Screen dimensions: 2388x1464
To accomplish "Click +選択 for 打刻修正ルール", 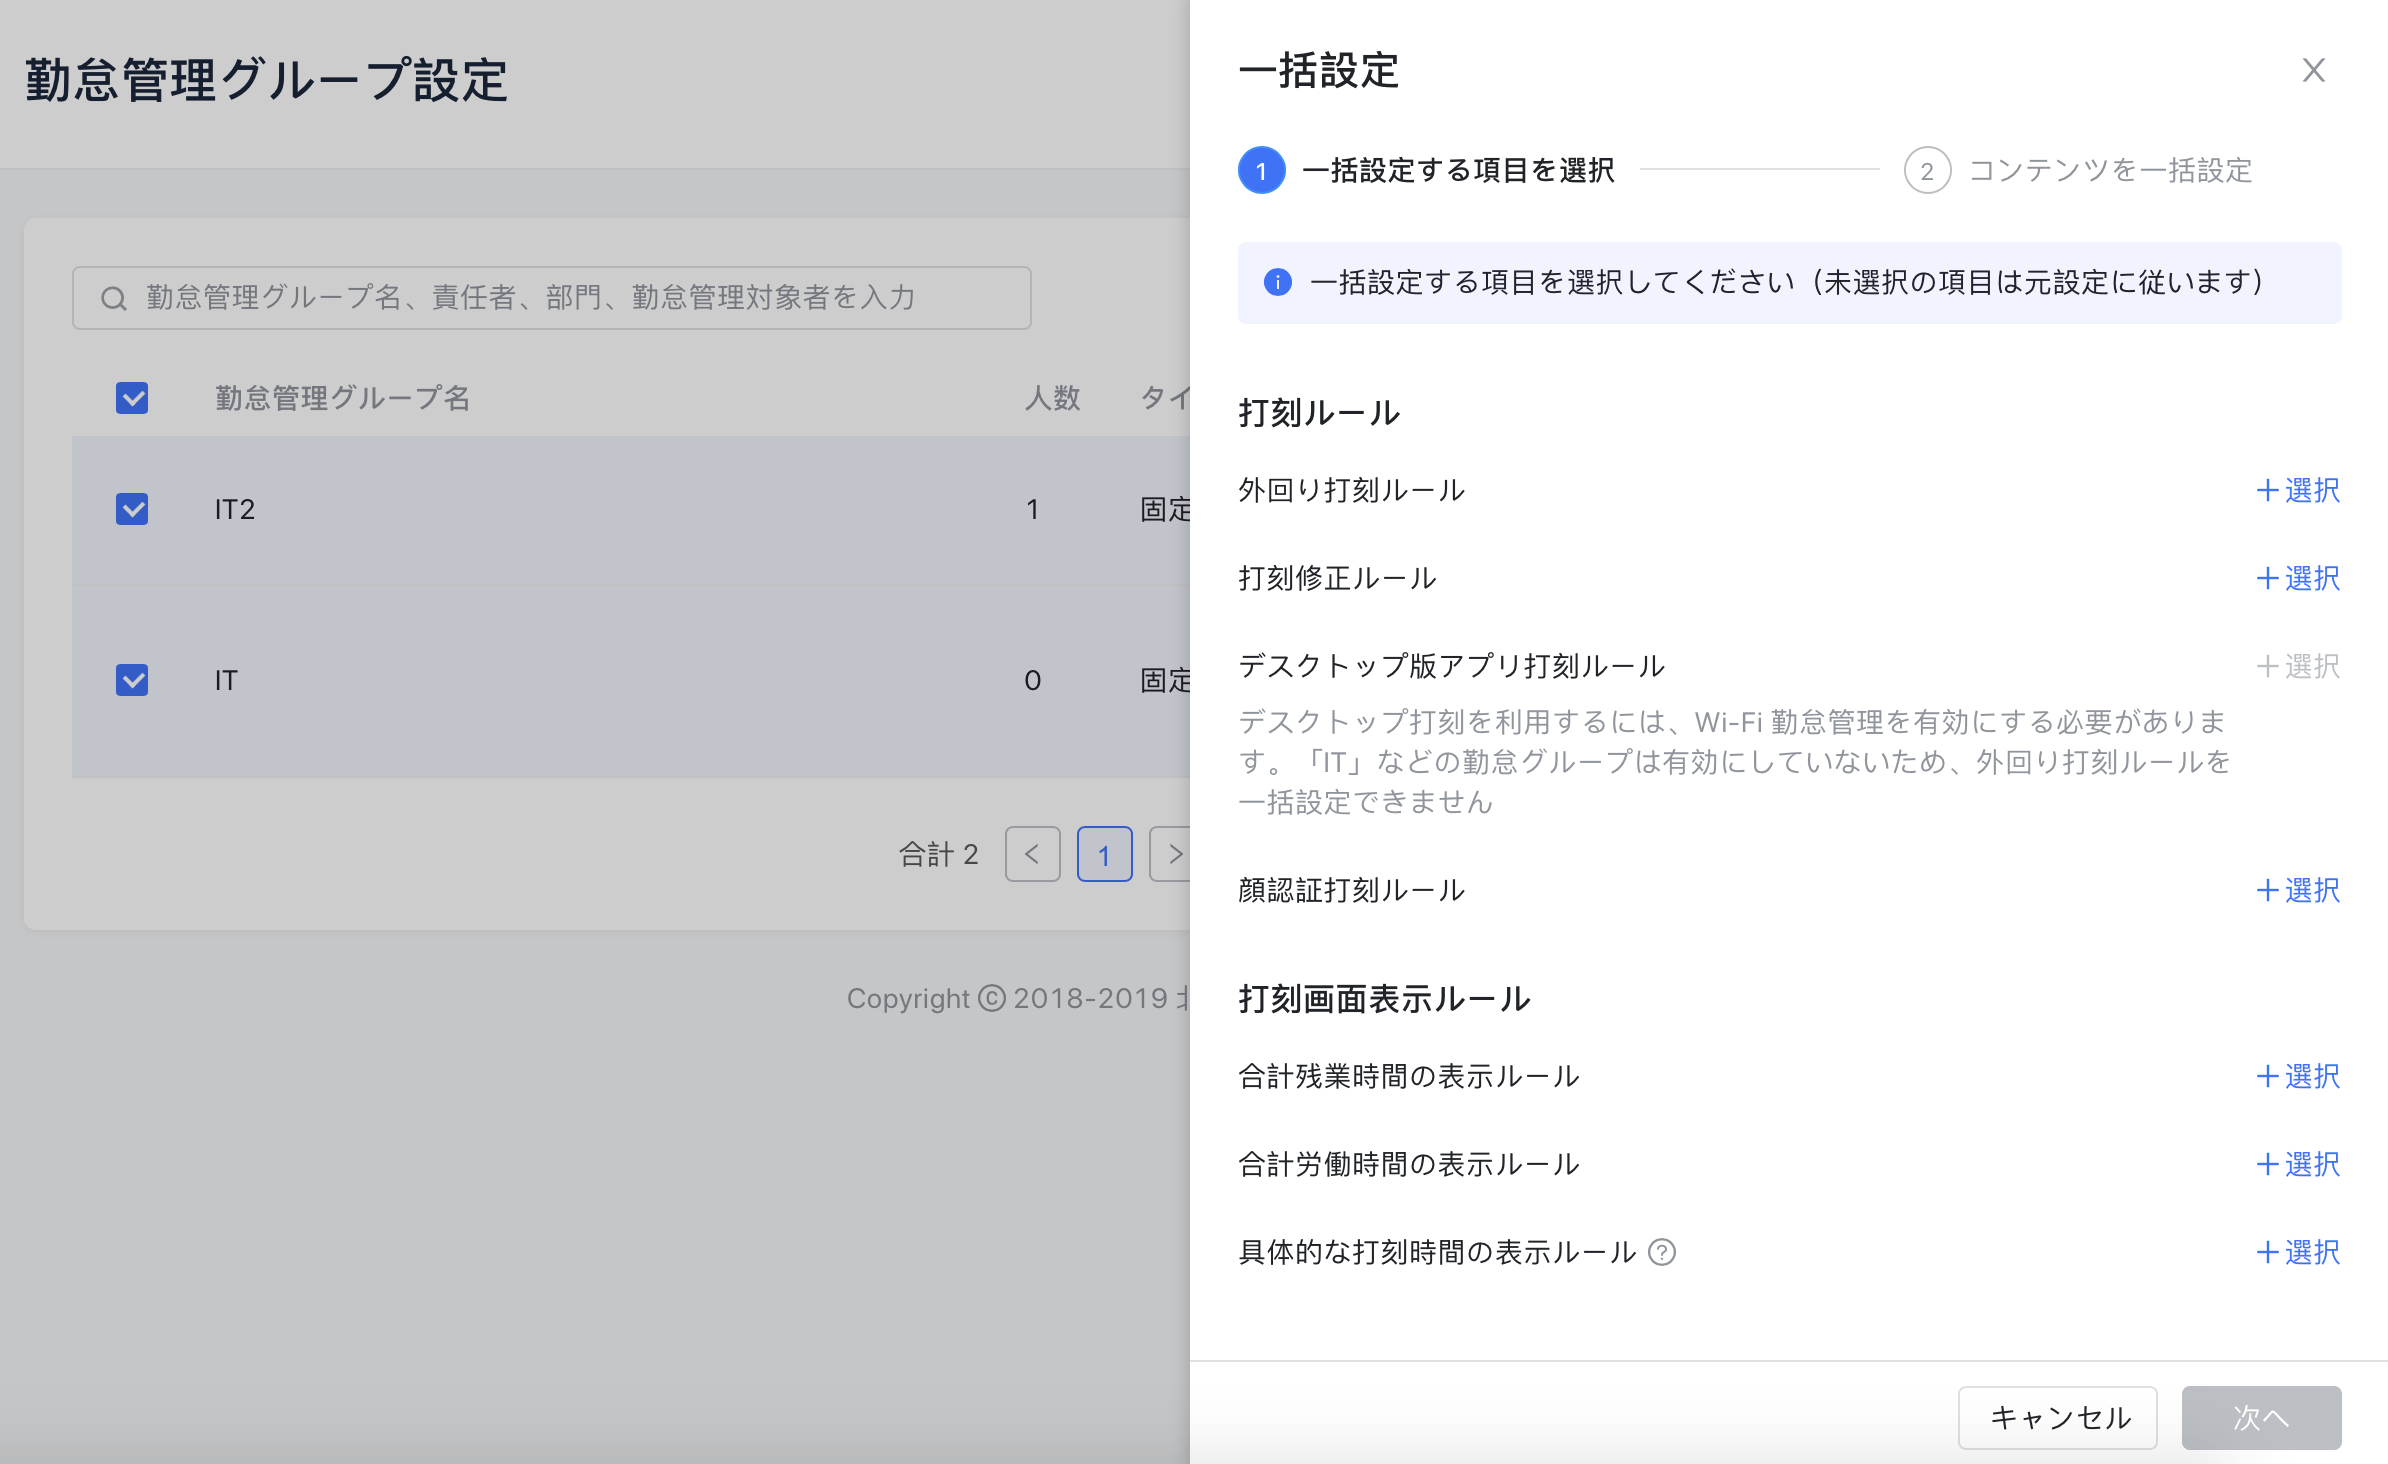I will 2298,579.
